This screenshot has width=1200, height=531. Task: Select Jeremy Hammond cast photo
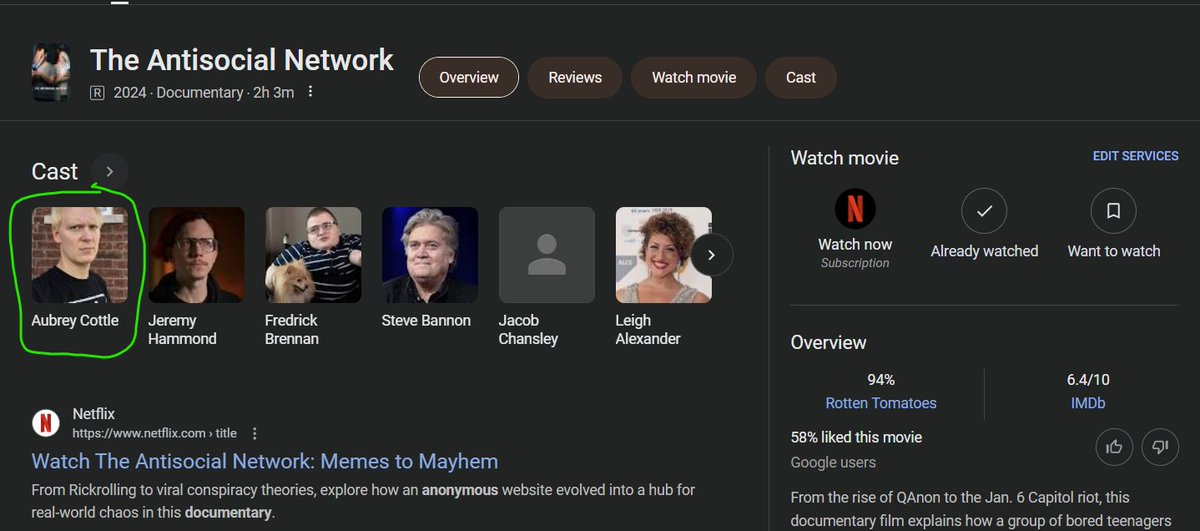click(197, 255)
